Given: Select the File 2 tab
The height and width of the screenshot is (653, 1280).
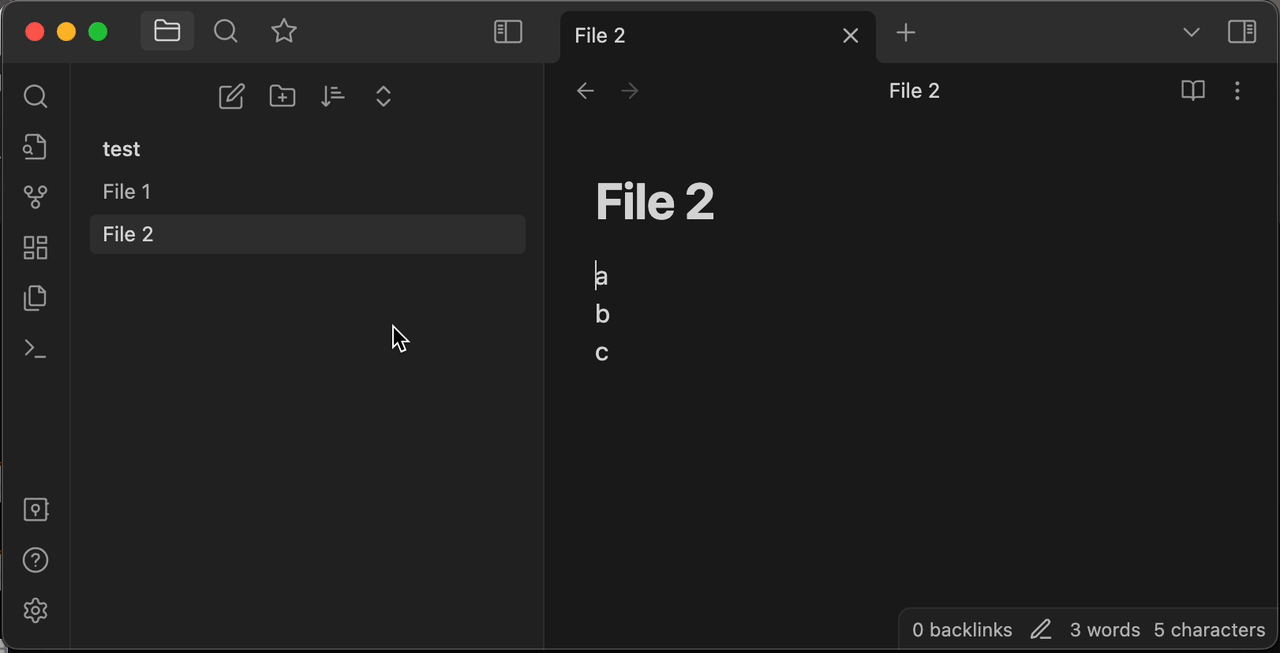Looking at the screenshot, I should click(x=718, y=36).
